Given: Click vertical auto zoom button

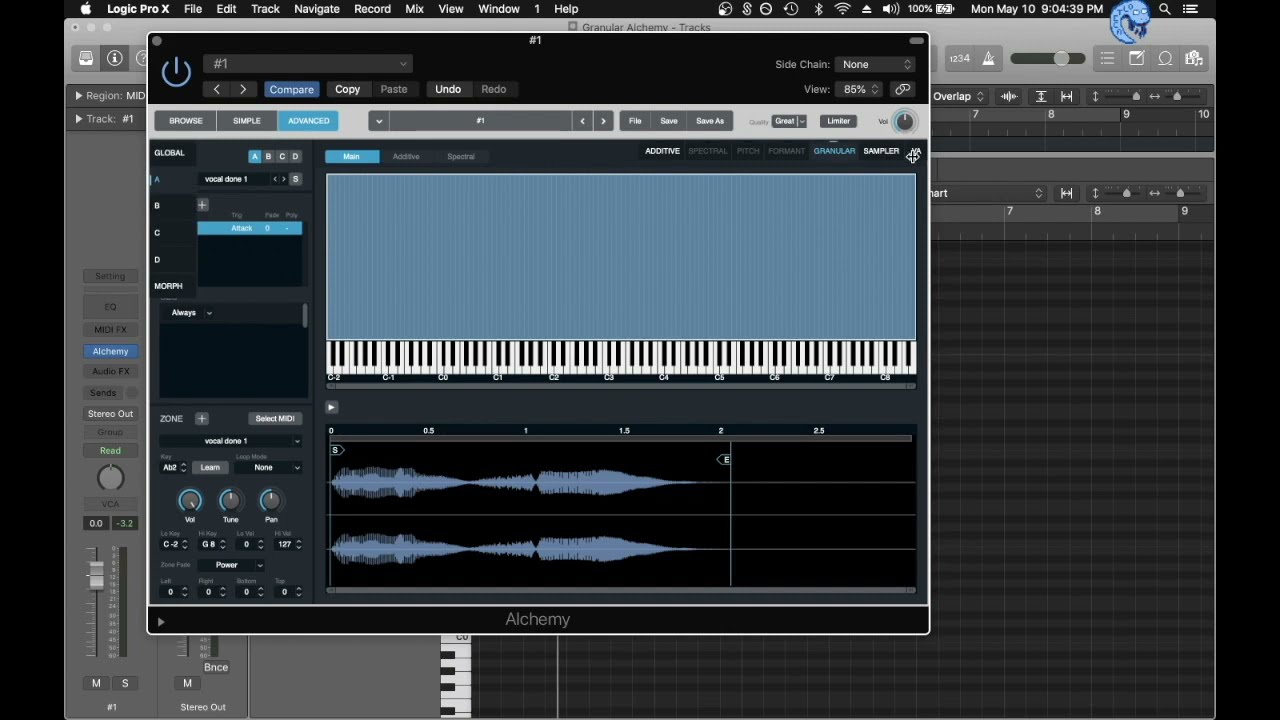Looking at the screenshot, I should coord(1041,96).
